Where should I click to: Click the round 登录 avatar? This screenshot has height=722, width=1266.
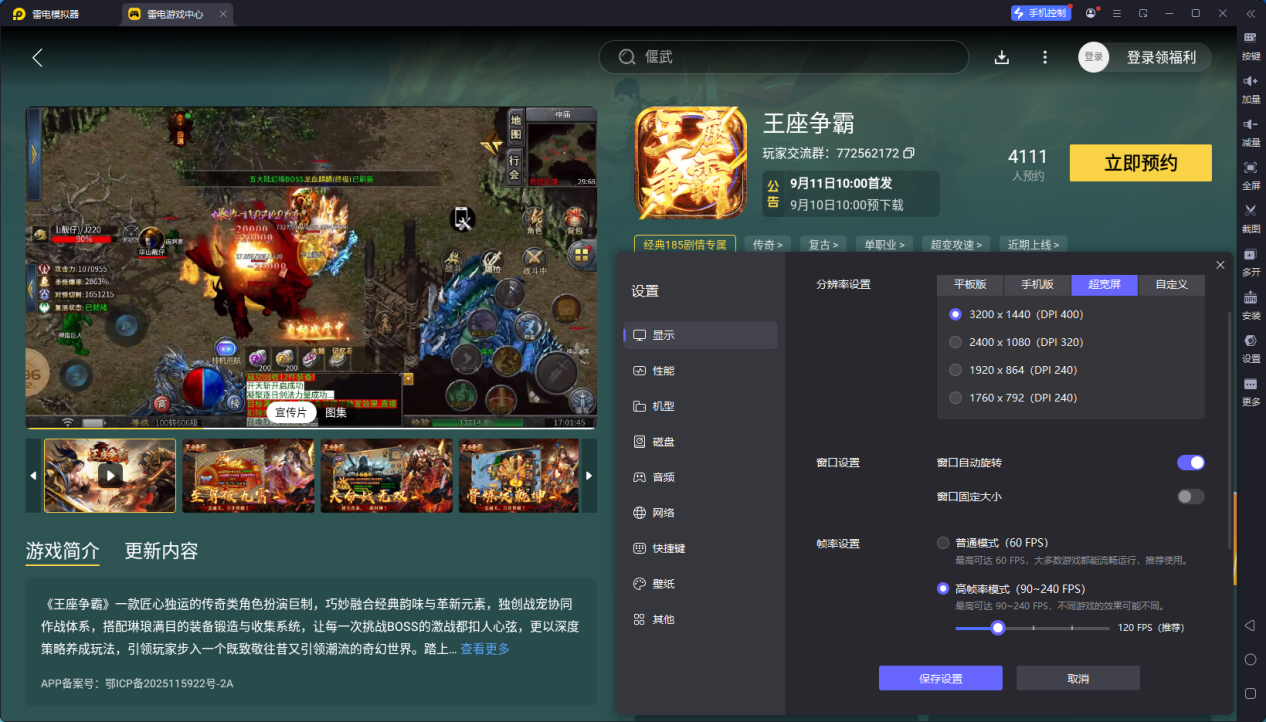(x=1094, y=57)
